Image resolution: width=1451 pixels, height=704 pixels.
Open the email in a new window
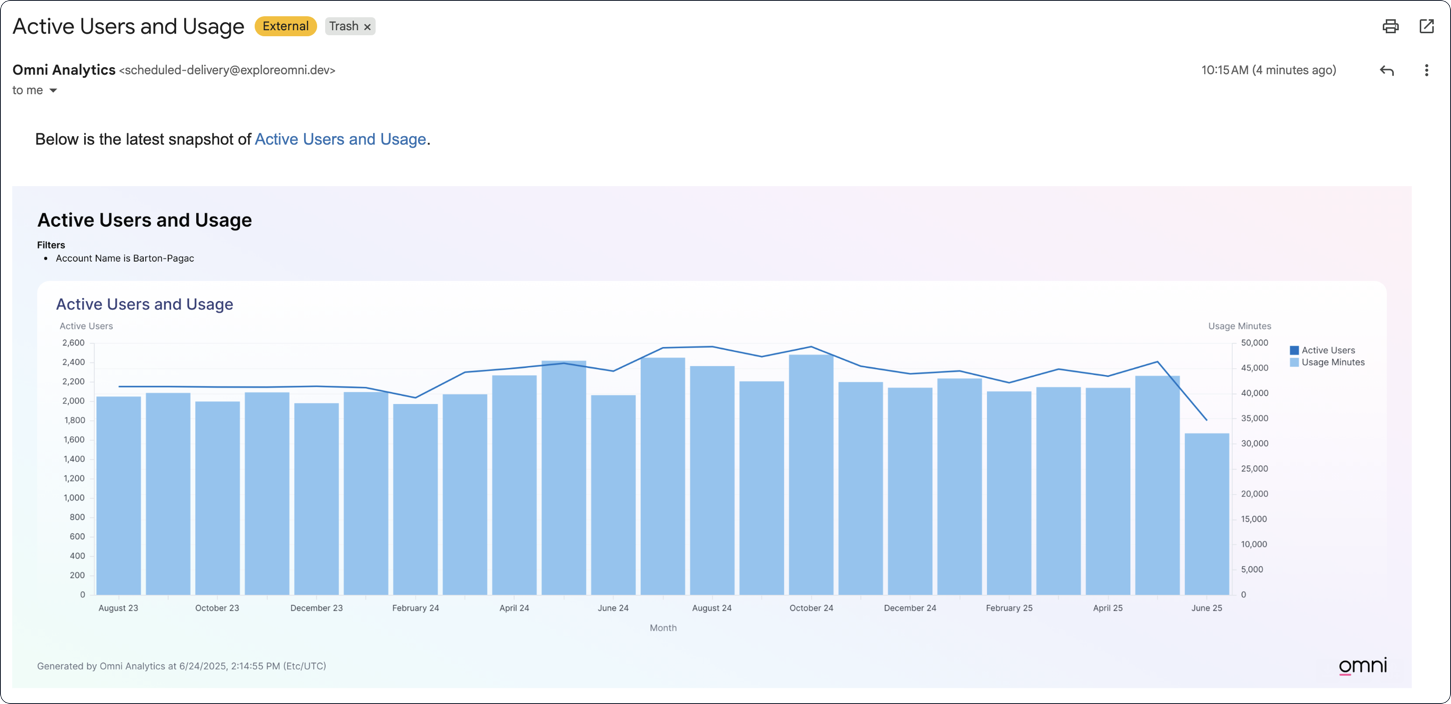[x=1427, y=27]
